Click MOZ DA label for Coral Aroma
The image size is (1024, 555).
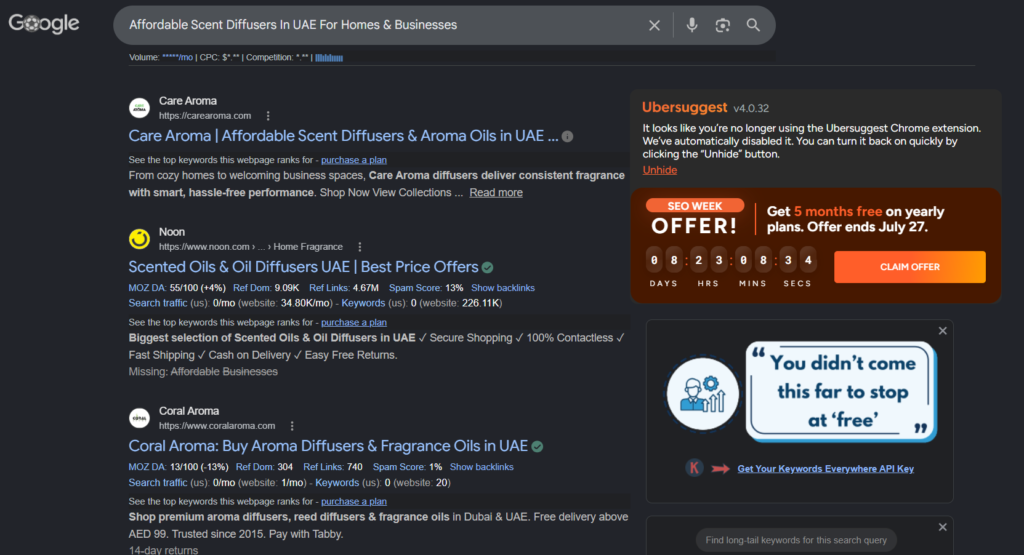coord(148,467)
